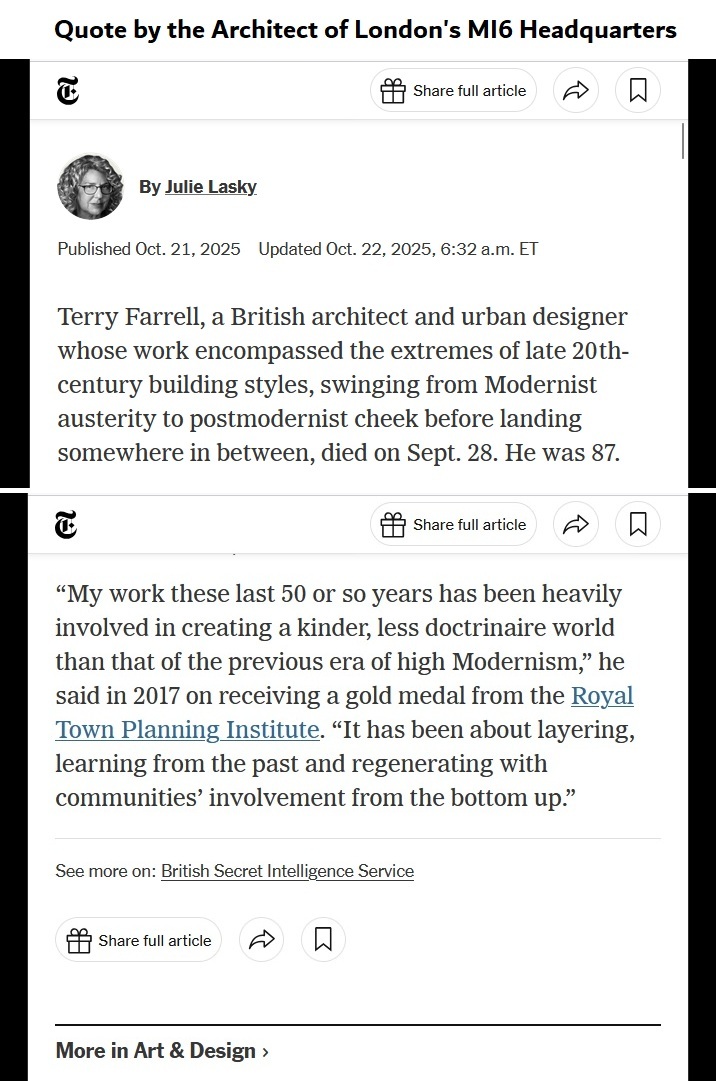Click gift icon in share button below article

[79, 940]
